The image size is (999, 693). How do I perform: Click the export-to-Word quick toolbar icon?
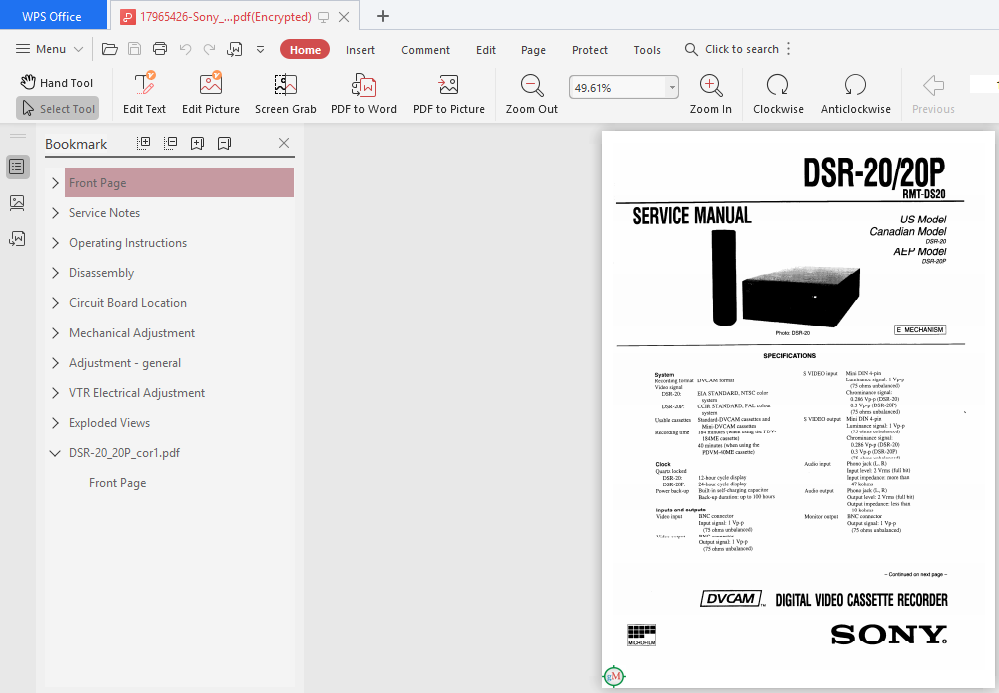point(234,49)
